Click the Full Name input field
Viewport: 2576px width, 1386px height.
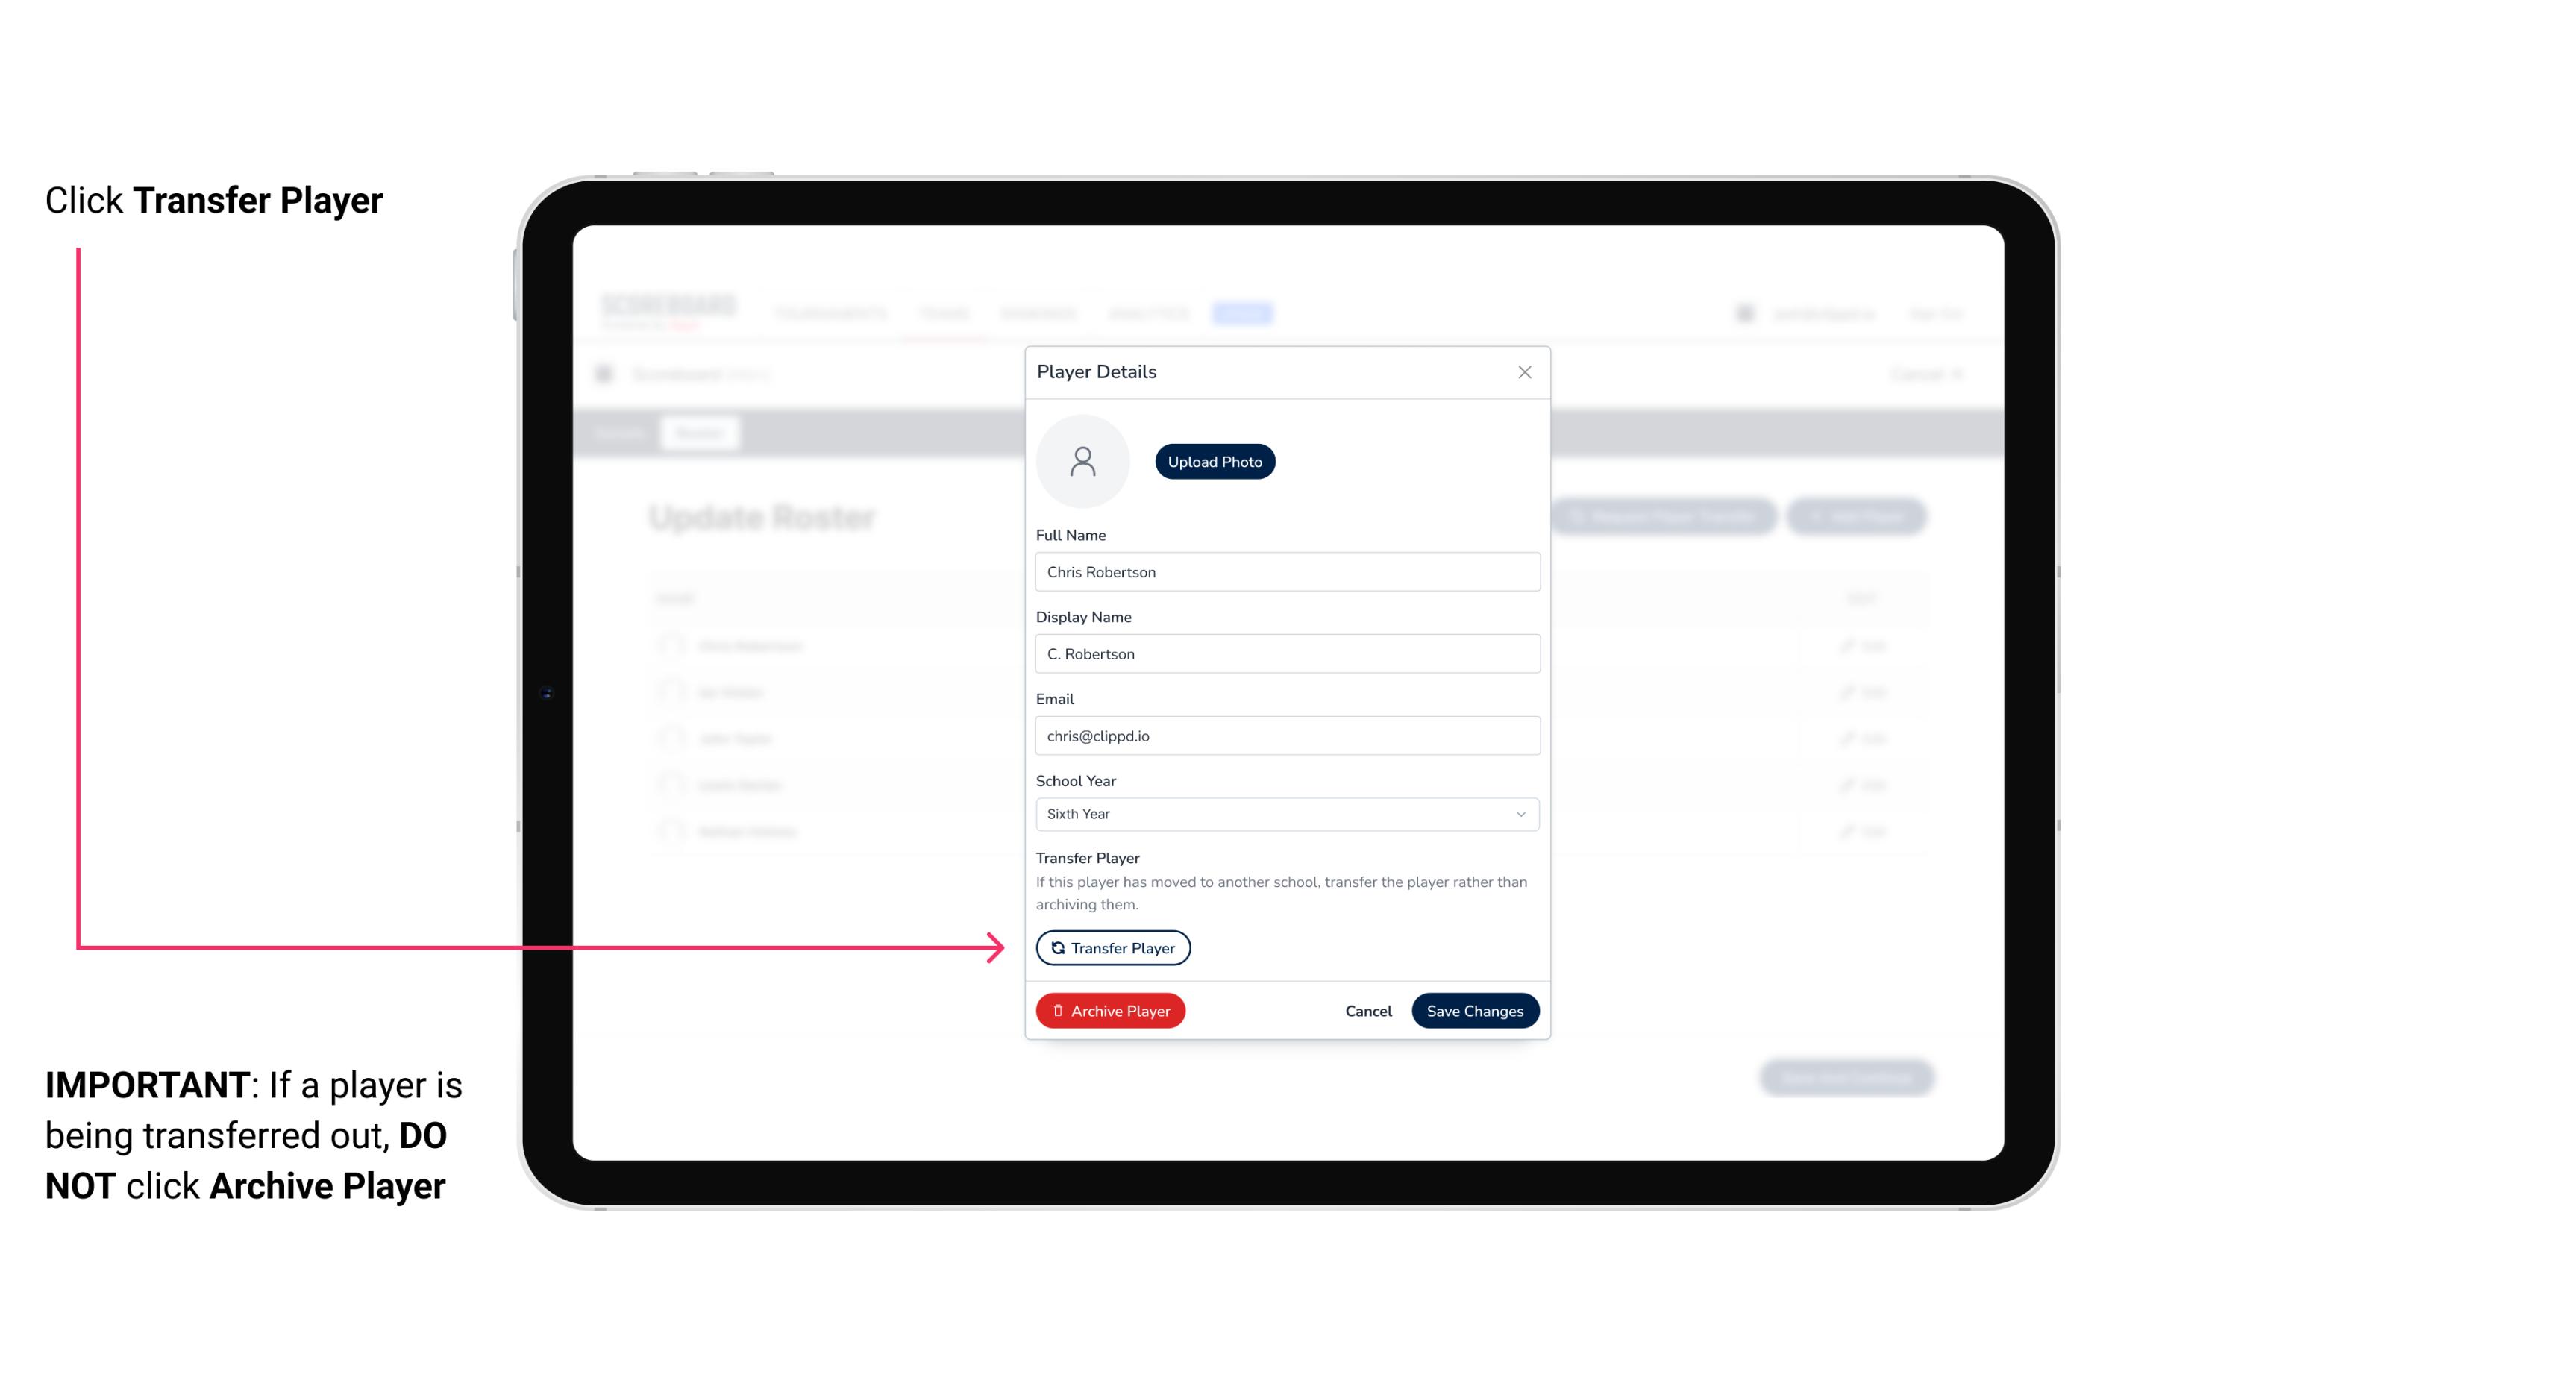(1285, 570)
